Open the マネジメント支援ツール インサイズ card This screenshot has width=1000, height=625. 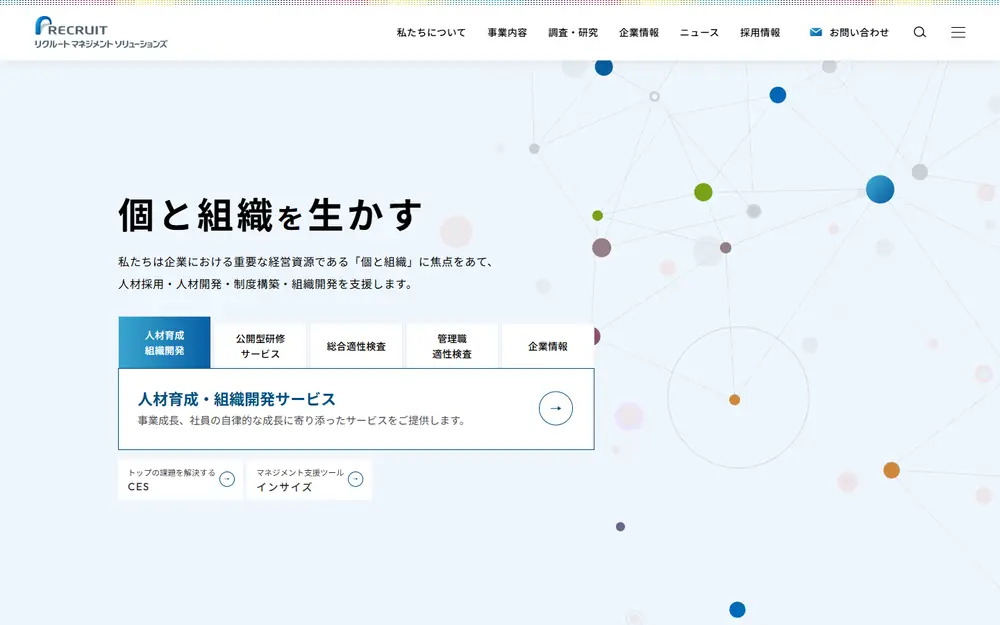[x=309, y=480]
